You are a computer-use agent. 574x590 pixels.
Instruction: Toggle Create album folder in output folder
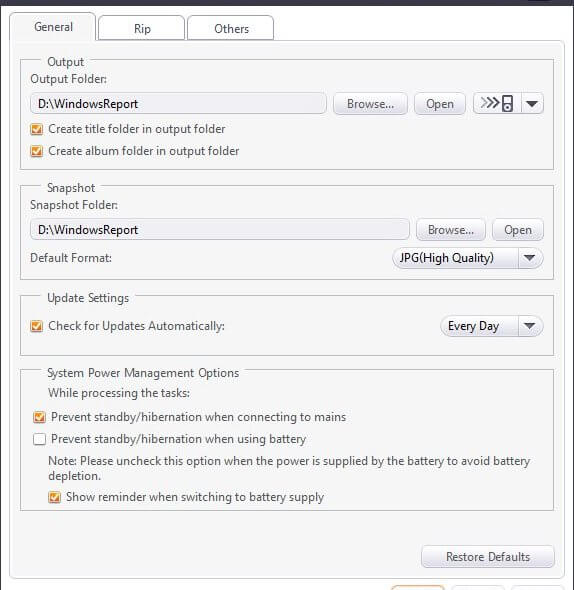pyautogui.click(x=37, y=151)
